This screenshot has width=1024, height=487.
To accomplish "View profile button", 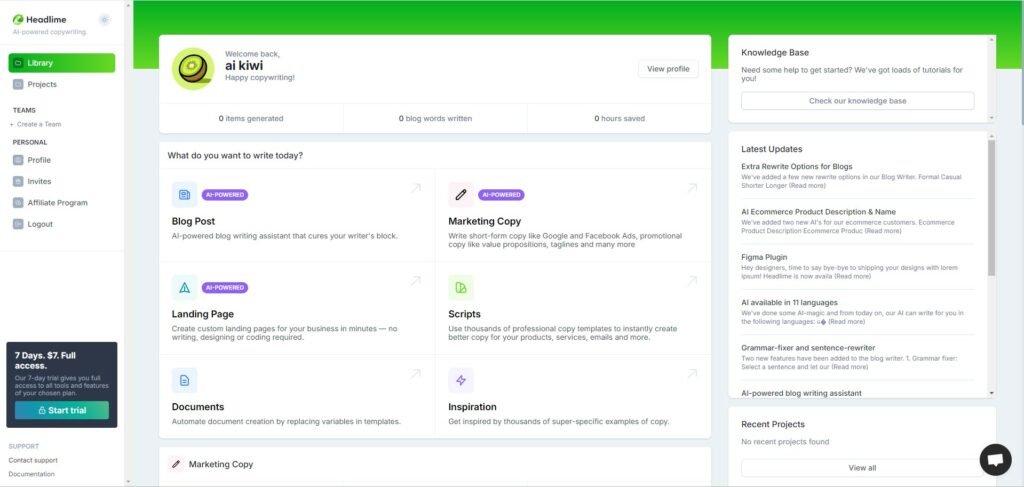I will click(668, 69).
